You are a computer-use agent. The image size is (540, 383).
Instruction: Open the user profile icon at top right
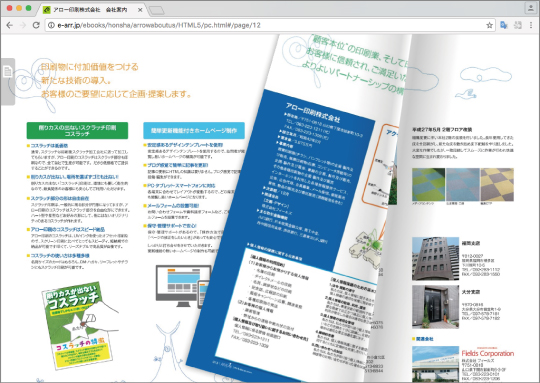[x=530, y=8]
